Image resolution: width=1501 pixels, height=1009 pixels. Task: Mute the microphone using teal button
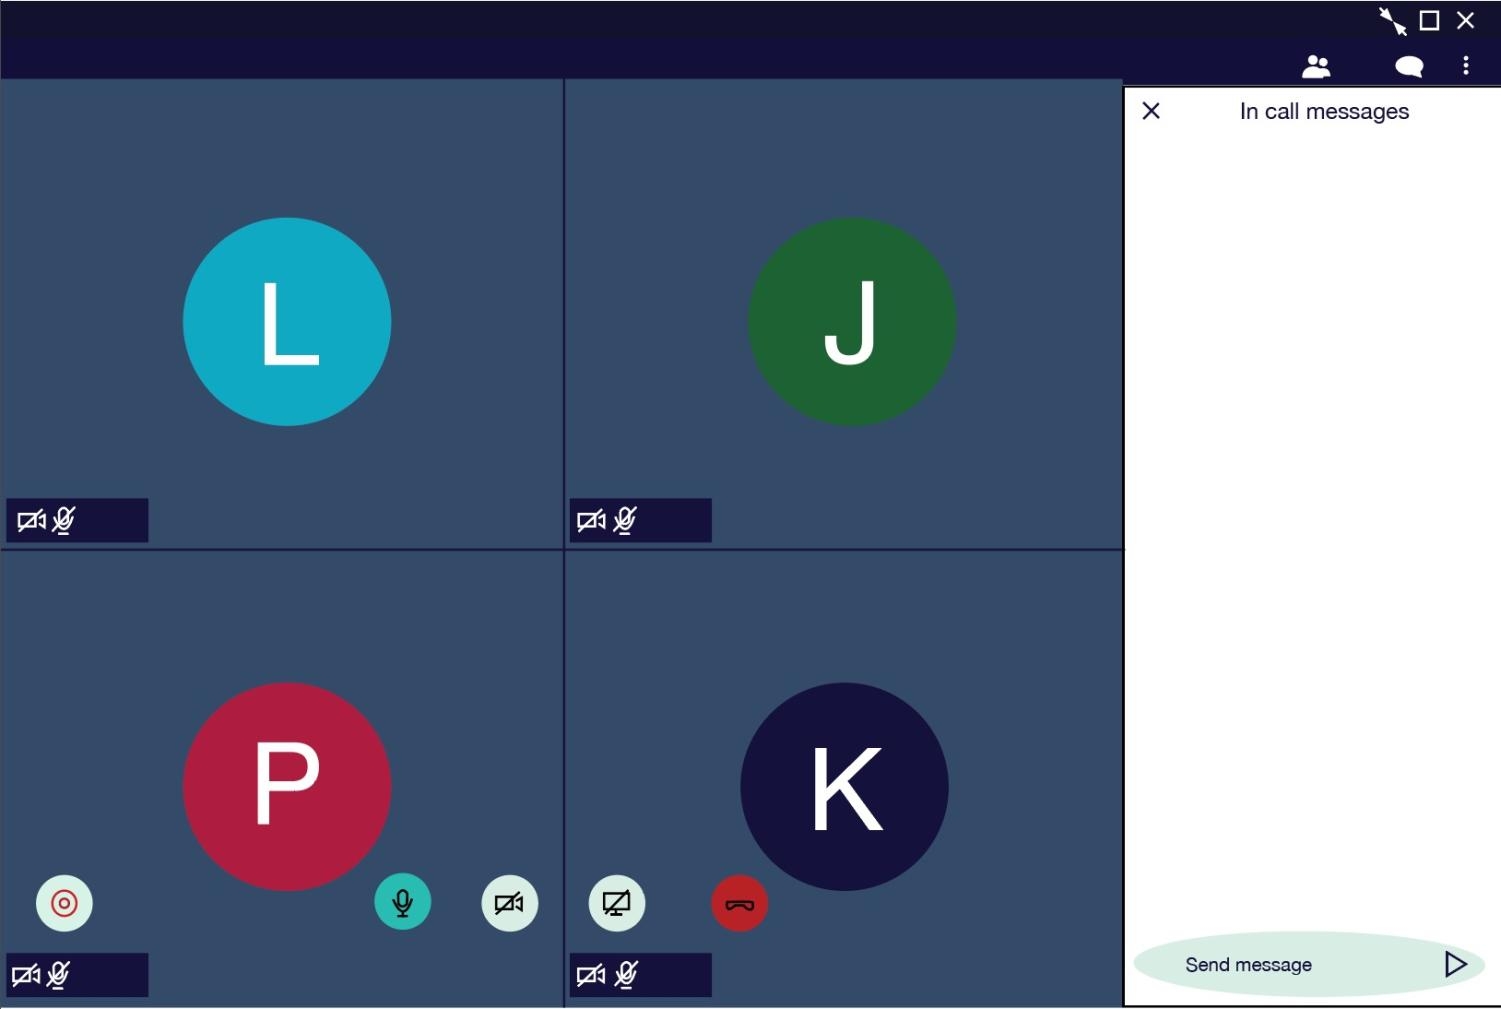[x=402, y=902]
